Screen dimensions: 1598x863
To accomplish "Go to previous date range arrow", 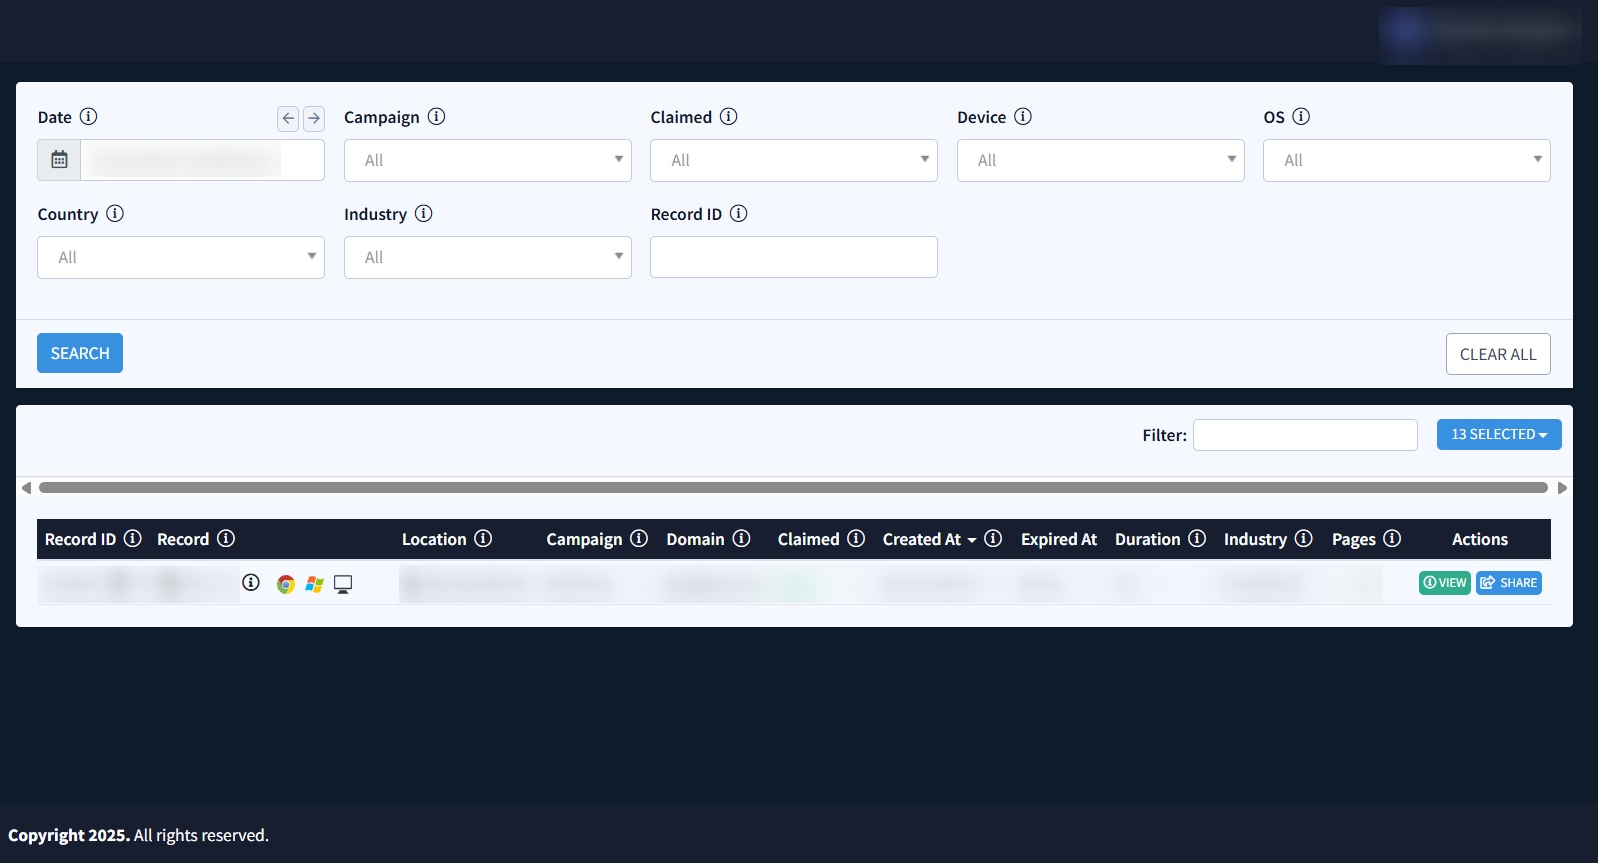I will pos(288,118).
